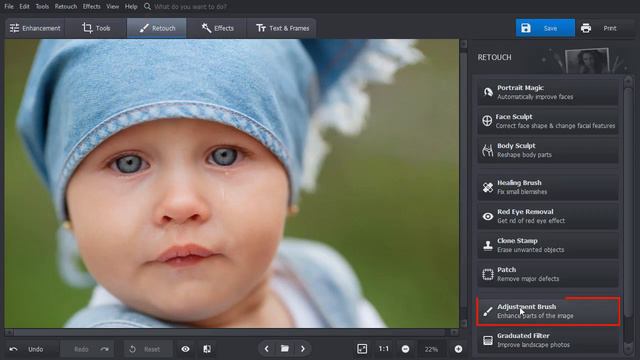Viewport: 640px width, 360px height.
Task: Click the baby photo on canvas
Action: click(231, 183)
